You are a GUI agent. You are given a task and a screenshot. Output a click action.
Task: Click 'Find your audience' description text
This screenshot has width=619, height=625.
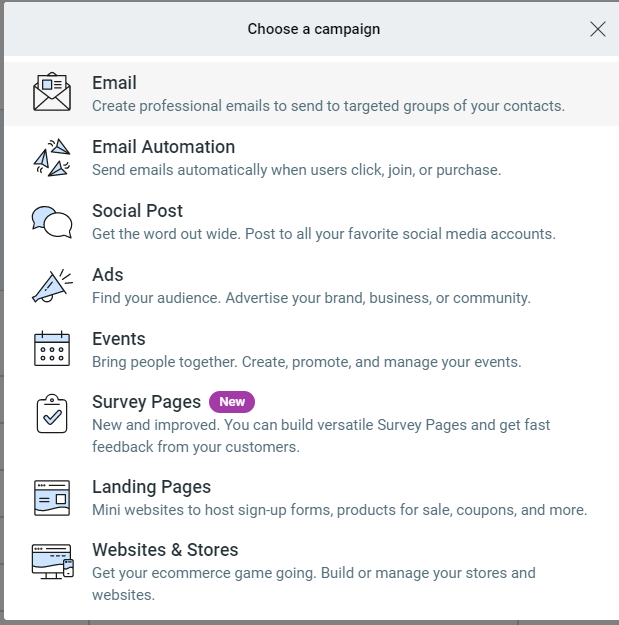tap(311, 298)
